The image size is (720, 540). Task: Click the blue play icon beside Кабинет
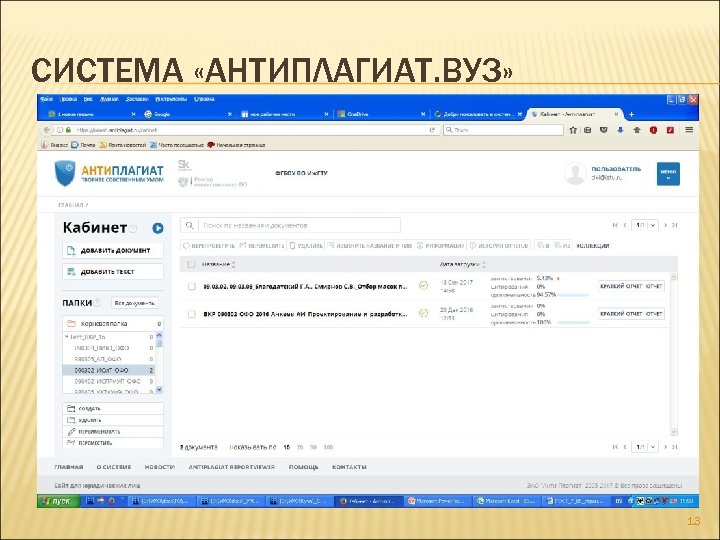click(x=158, y=228)
